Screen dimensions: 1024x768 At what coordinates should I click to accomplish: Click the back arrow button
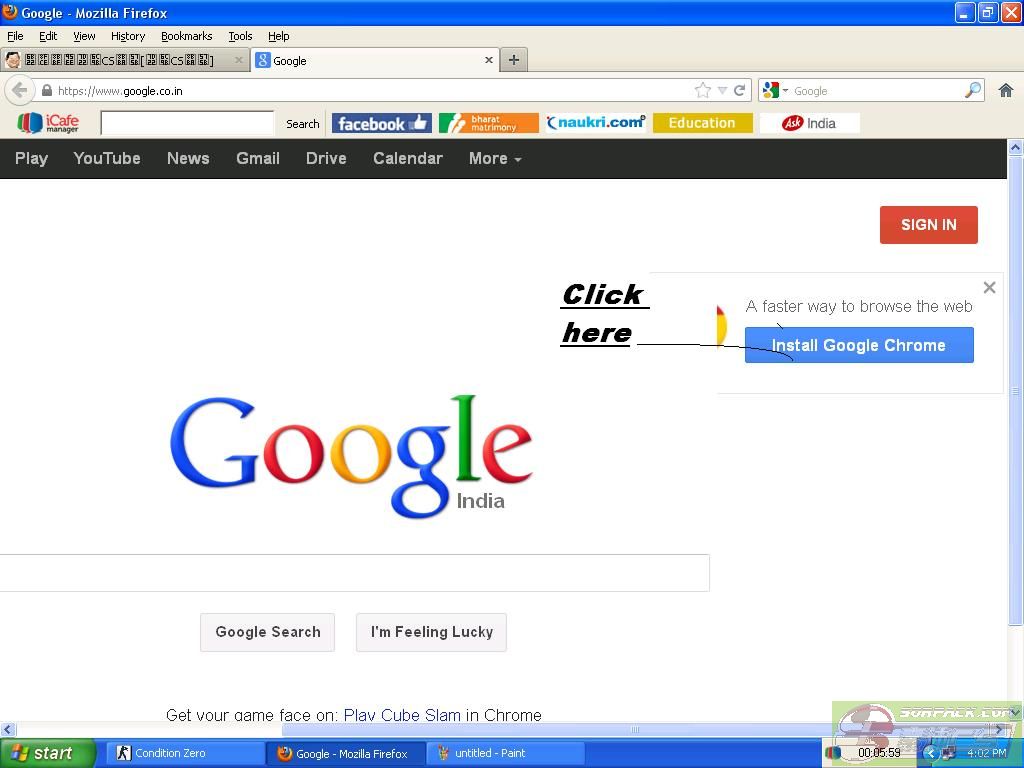pos(19,90)
